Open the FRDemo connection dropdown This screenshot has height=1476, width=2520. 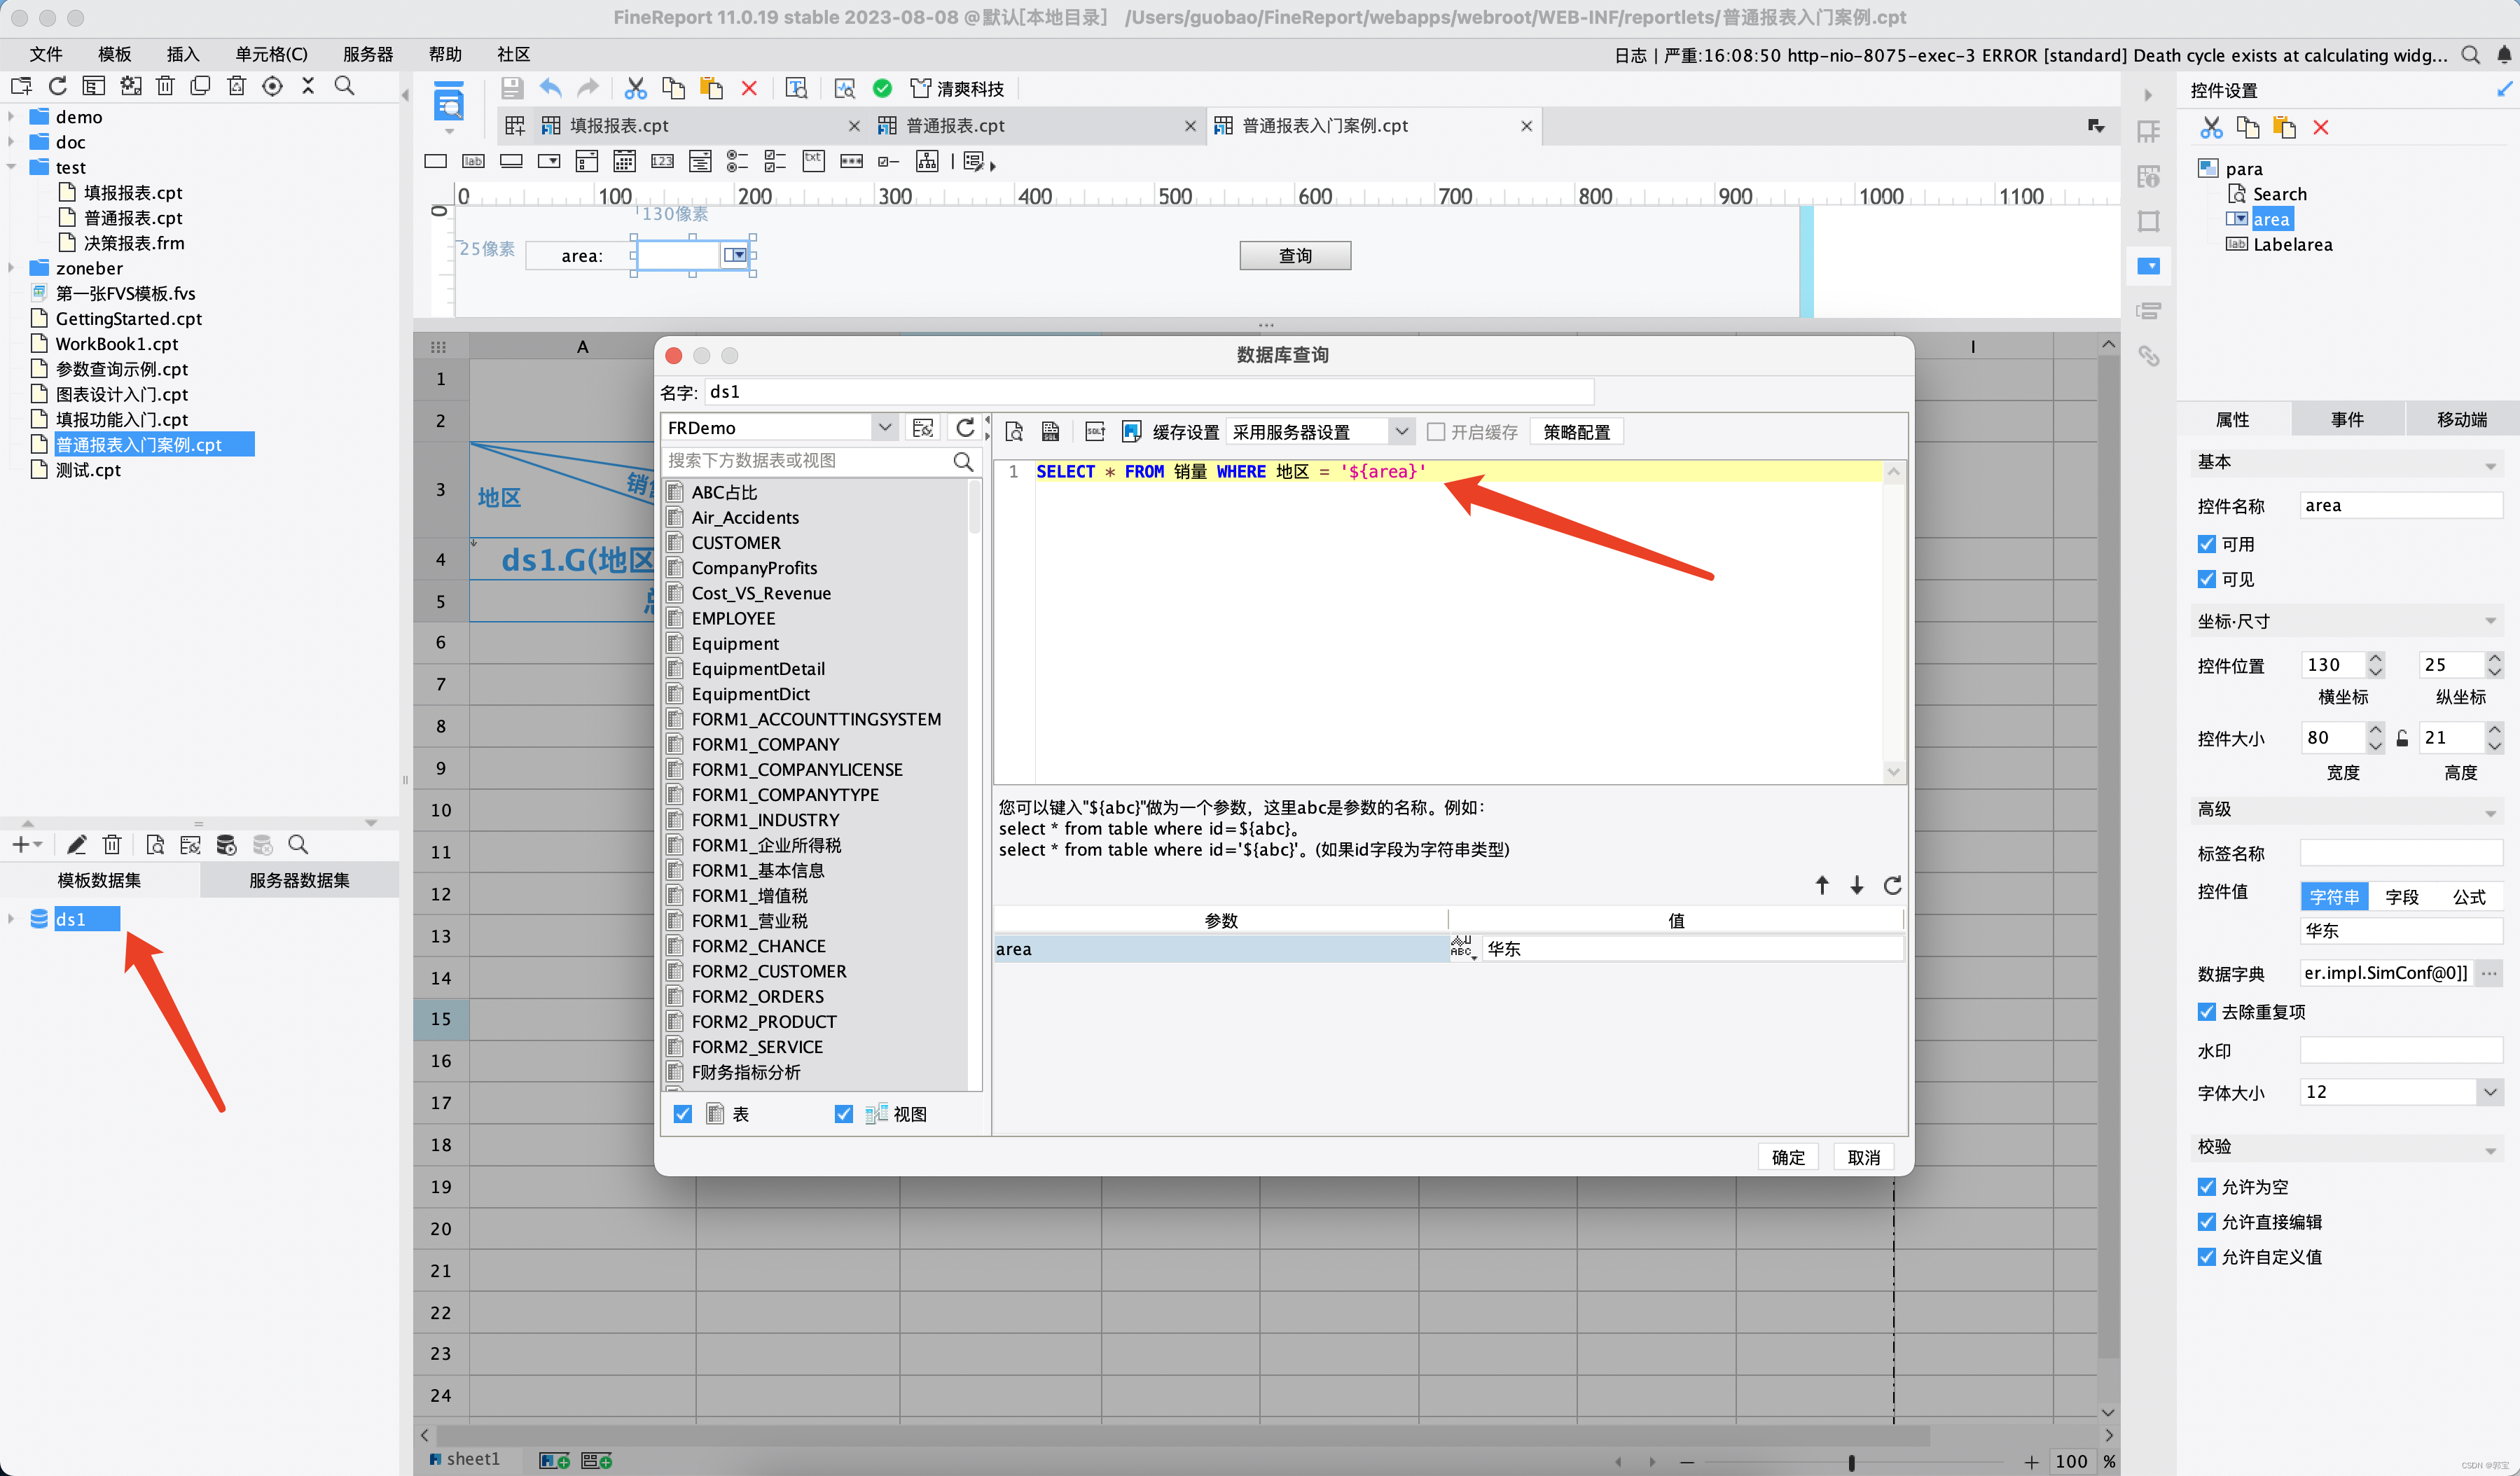884,428
